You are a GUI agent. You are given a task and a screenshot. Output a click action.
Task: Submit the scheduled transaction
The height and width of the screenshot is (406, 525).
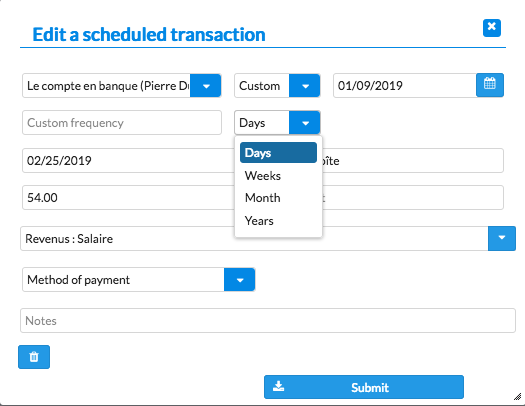[364, 387]
